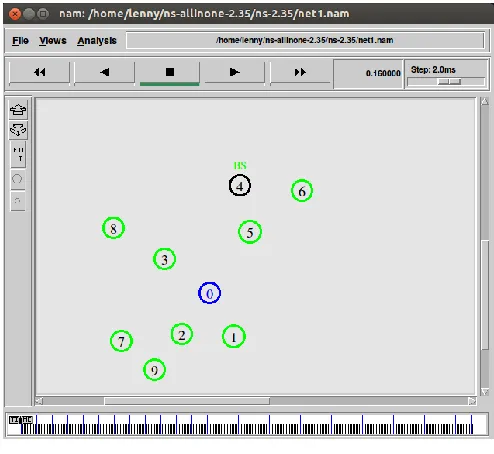Select green node 2
494x454 pixels.
(182, 334)
